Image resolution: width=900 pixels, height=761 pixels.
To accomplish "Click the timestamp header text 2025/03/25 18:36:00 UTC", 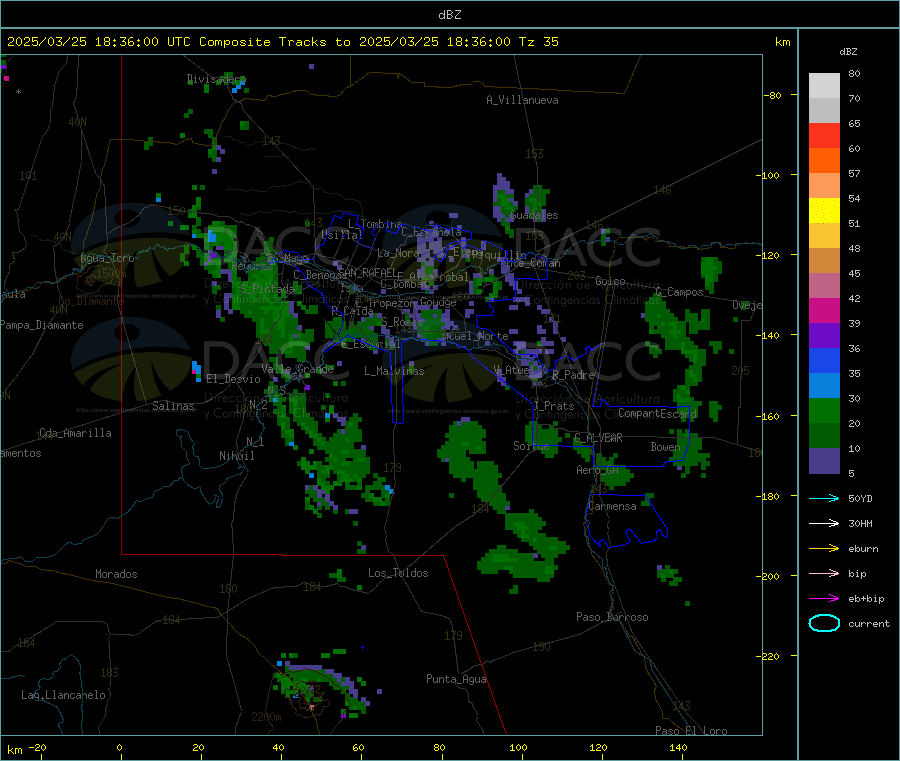I will coord(99,42).
